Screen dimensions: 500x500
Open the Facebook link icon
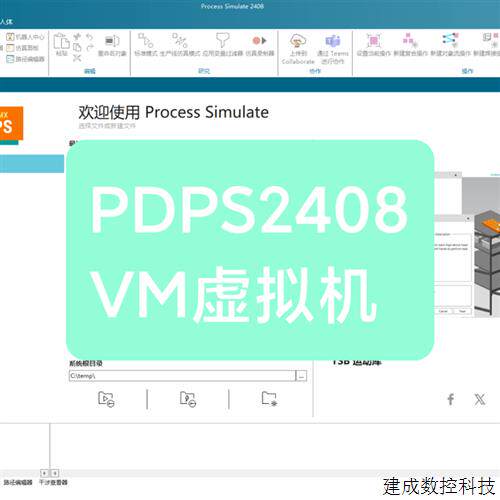pyautogui.click(x=450, y=399)
